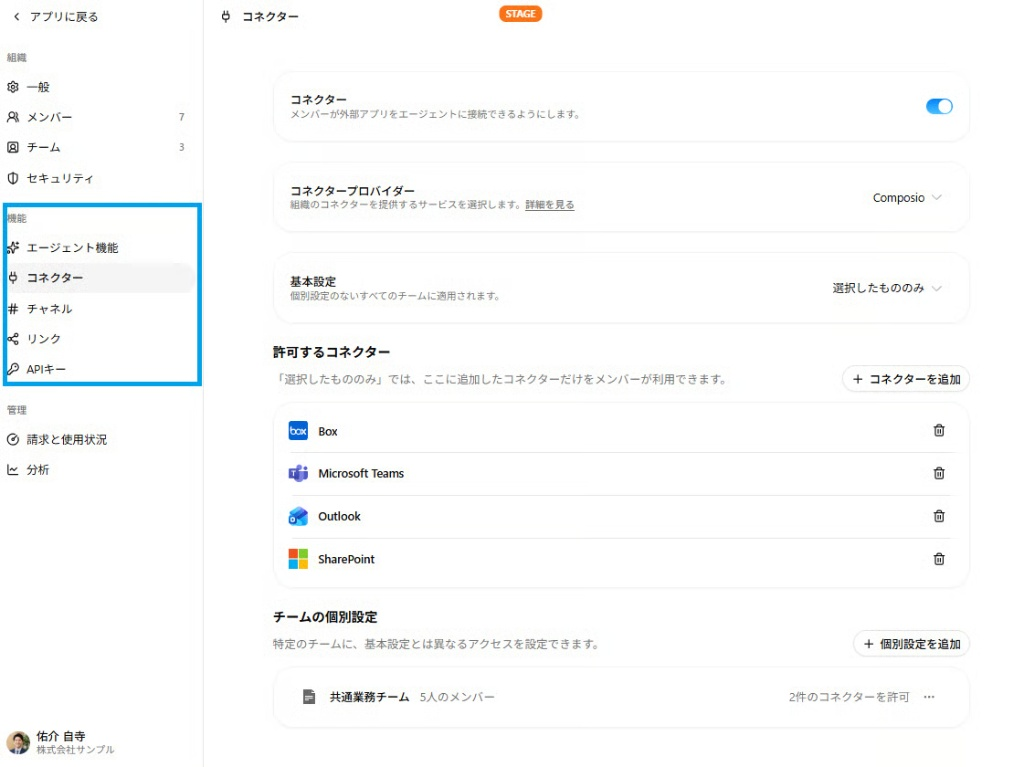Toggle the コネクター enable switch
This screenshot has width=1024, height=767.
(938, 106)
